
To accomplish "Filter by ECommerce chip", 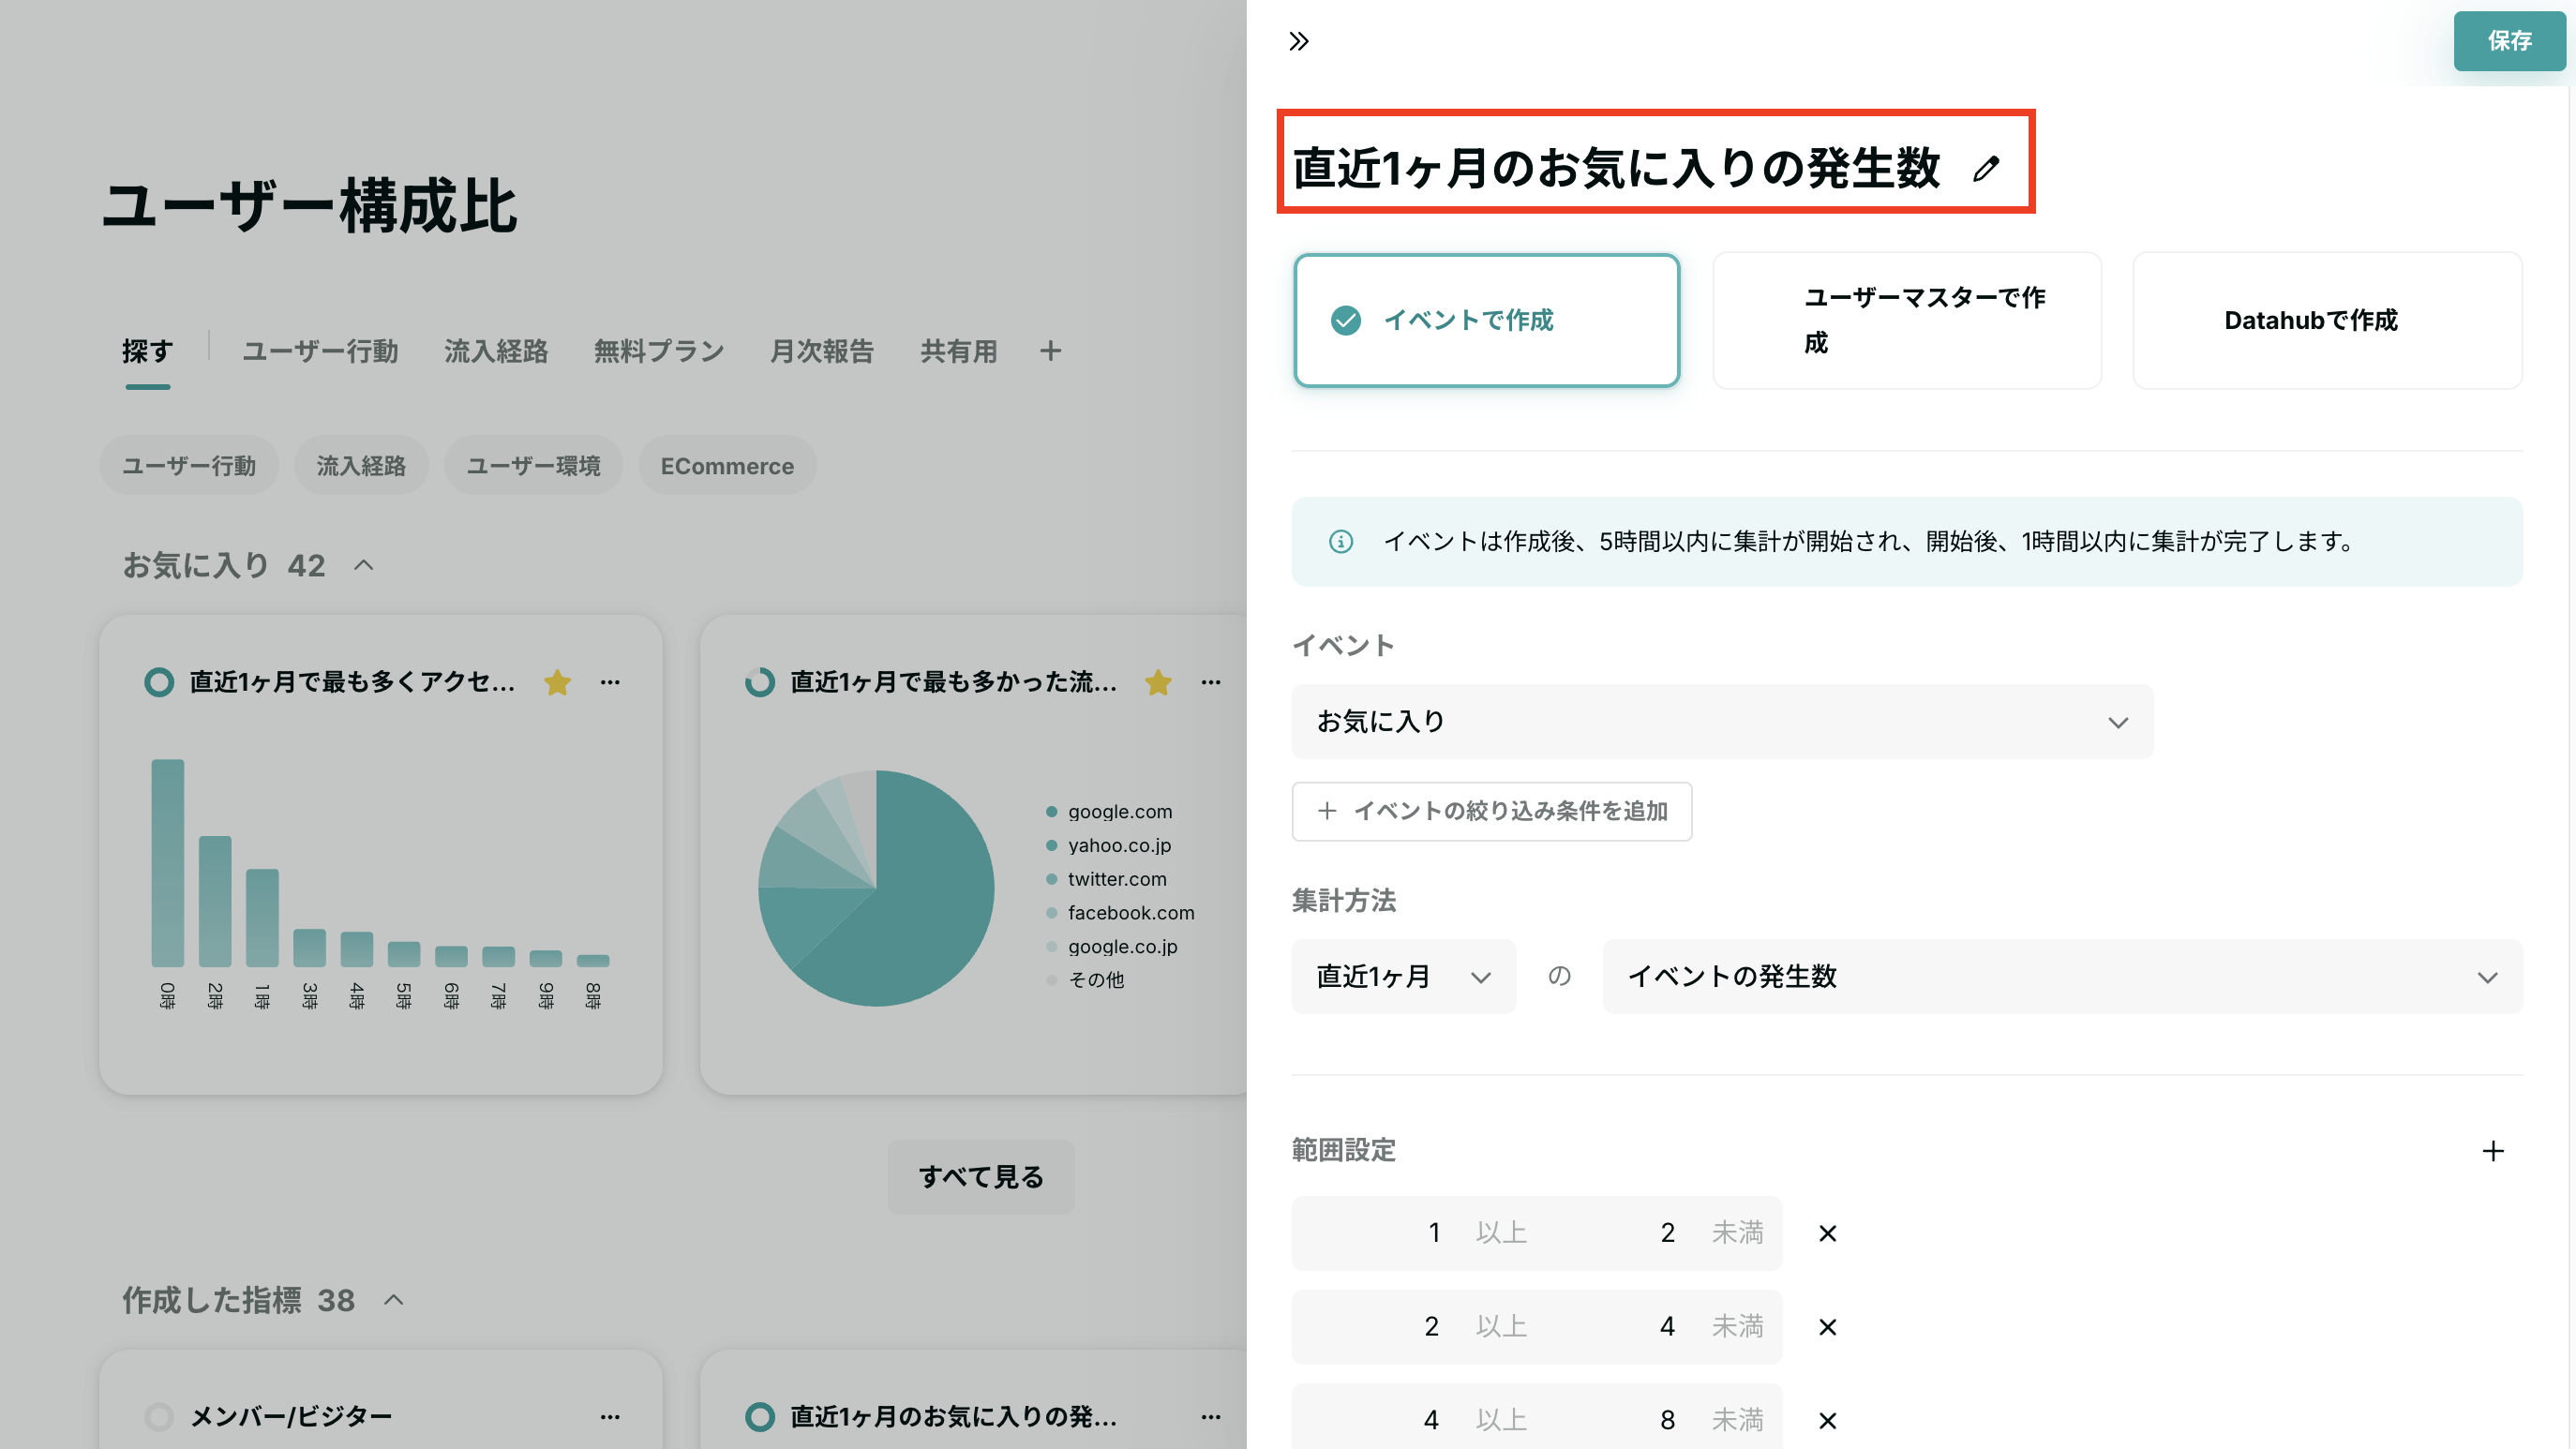I will [727, 465].
